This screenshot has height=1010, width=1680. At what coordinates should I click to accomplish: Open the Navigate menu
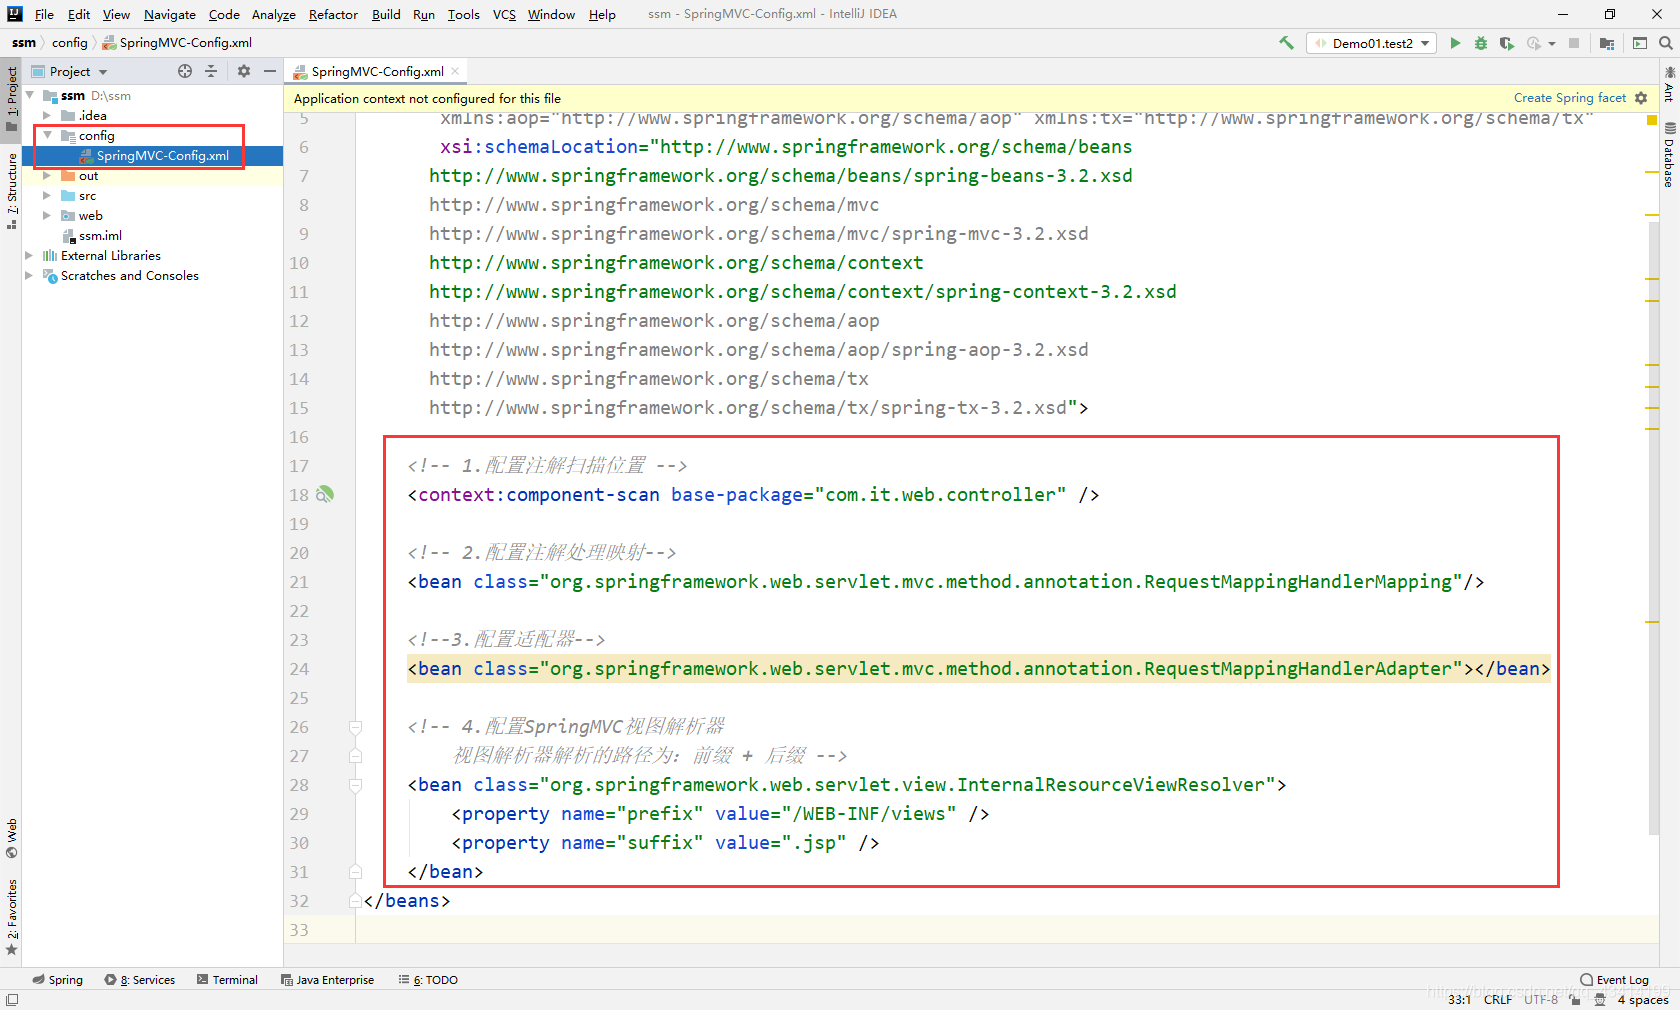pos(170,14)
